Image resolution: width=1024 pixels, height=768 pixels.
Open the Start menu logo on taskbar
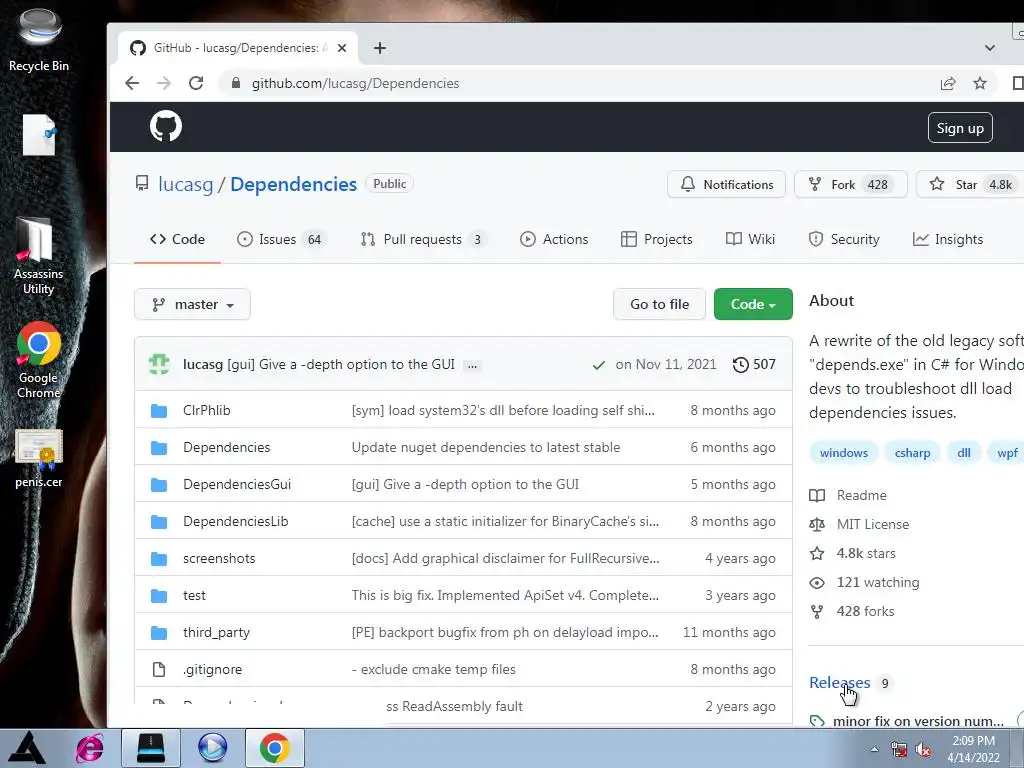(27, 748)
